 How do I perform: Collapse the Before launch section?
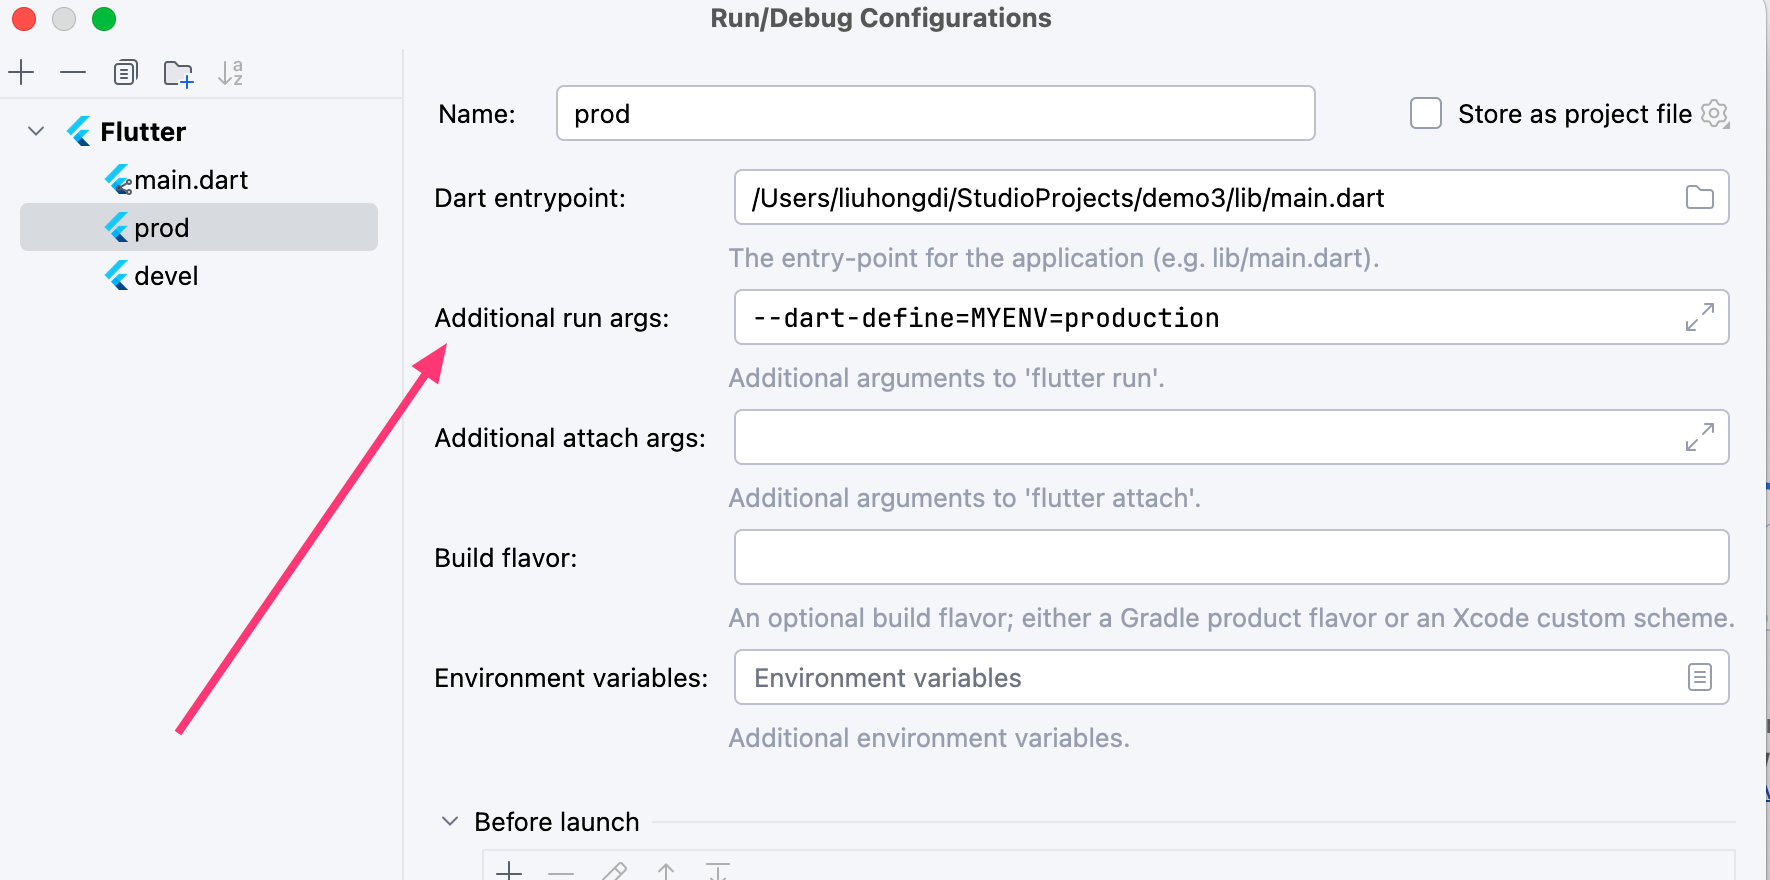pyautogui.click(x=450, y=822)
